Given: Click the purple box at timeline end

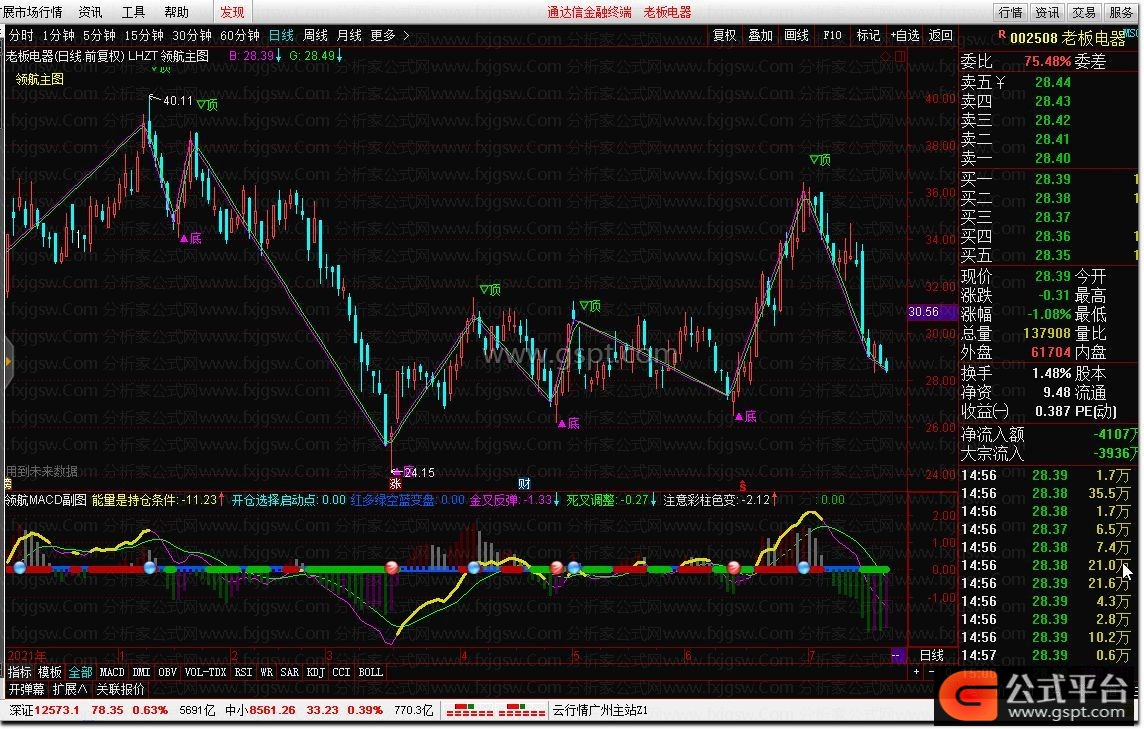Looking at the screenshot, I should 898,655.
